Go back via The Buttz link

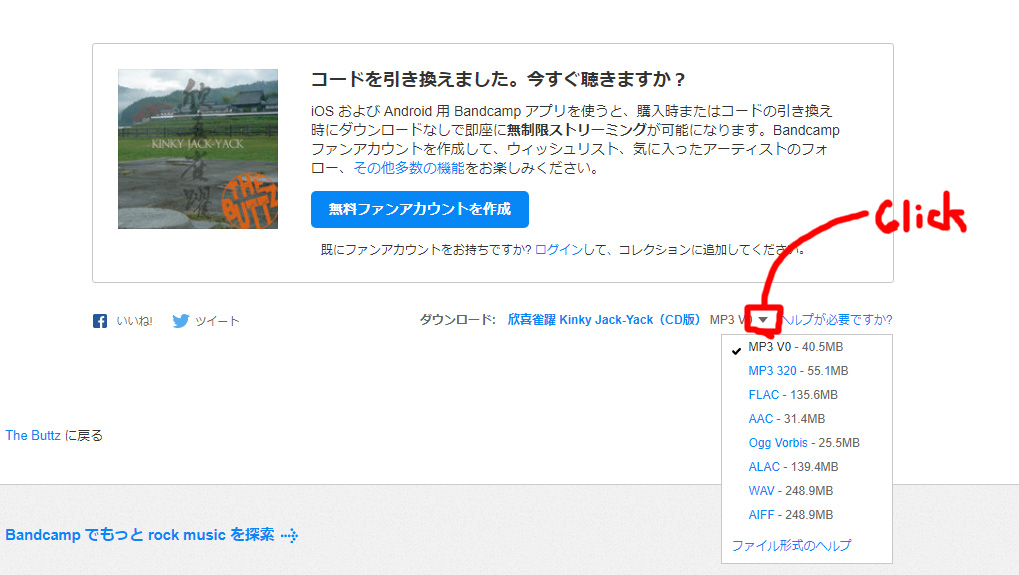(x=33, y=435)
